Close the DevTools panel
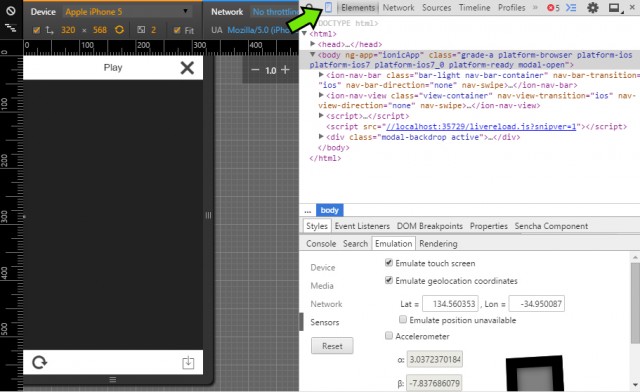 tap(632, 7)
